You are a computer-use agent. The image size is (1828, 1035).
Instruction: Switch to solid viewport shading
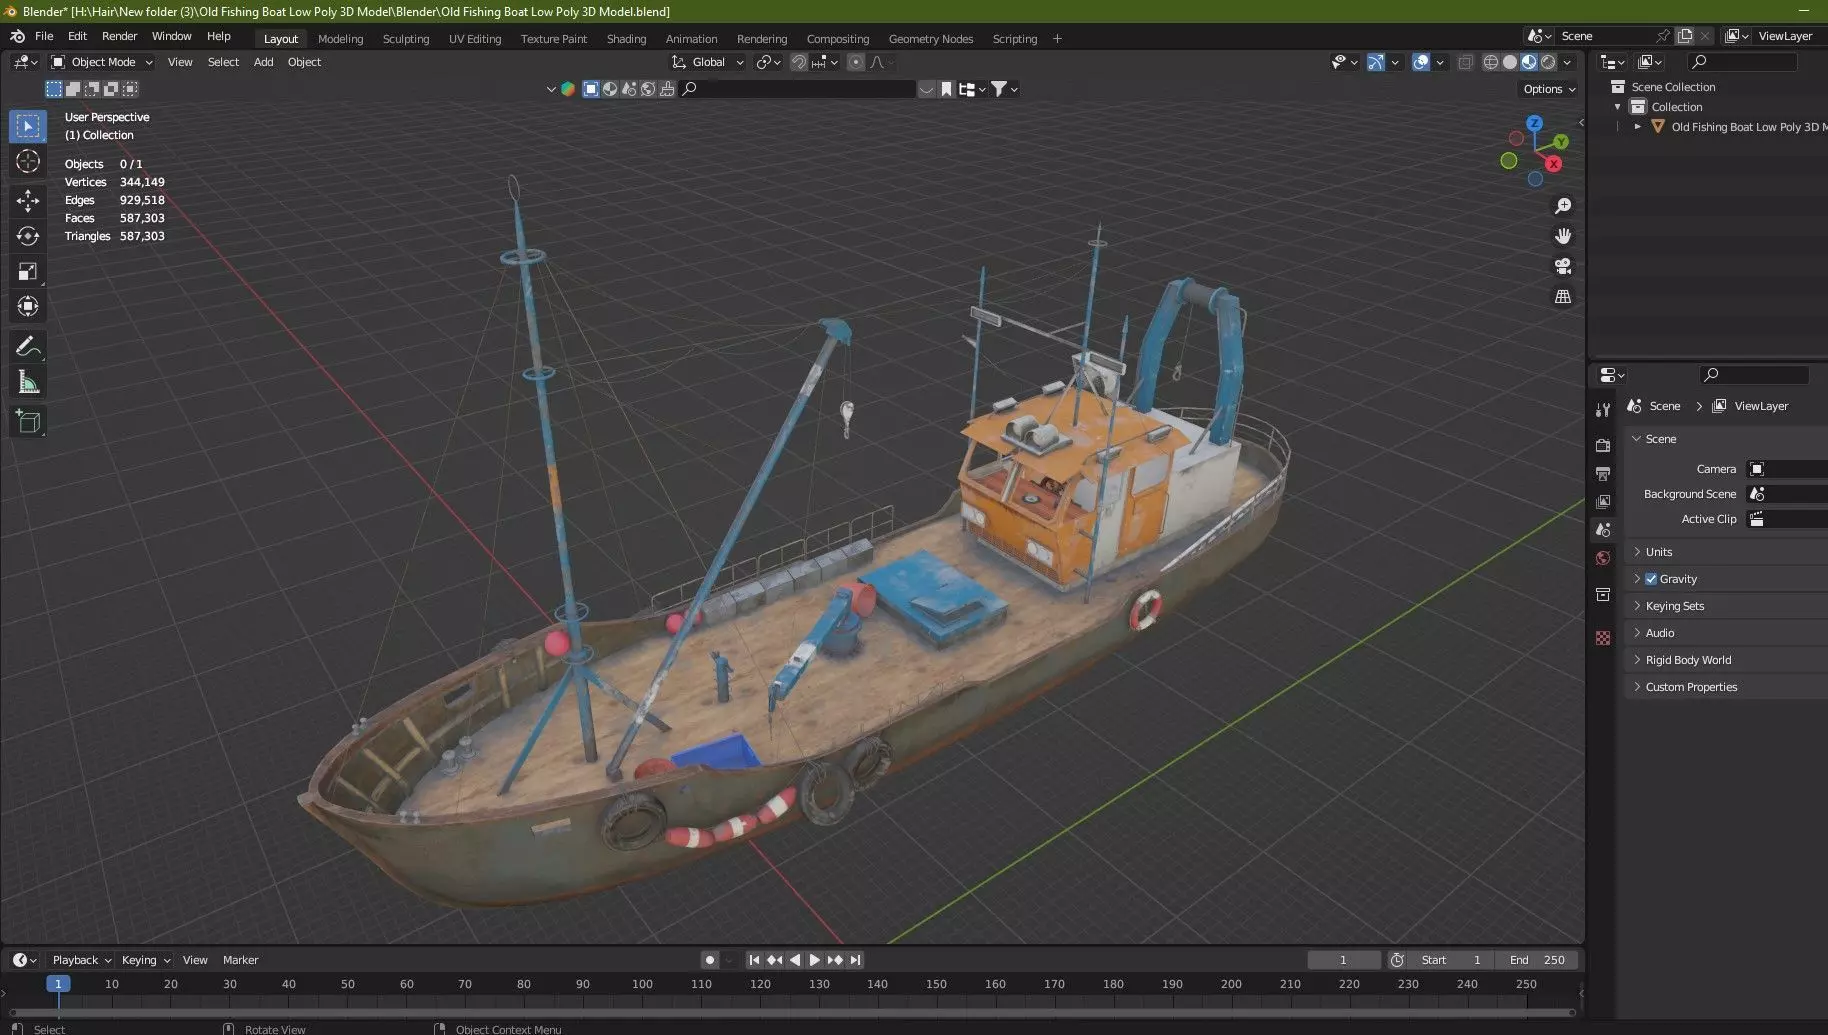[1510, 62]
